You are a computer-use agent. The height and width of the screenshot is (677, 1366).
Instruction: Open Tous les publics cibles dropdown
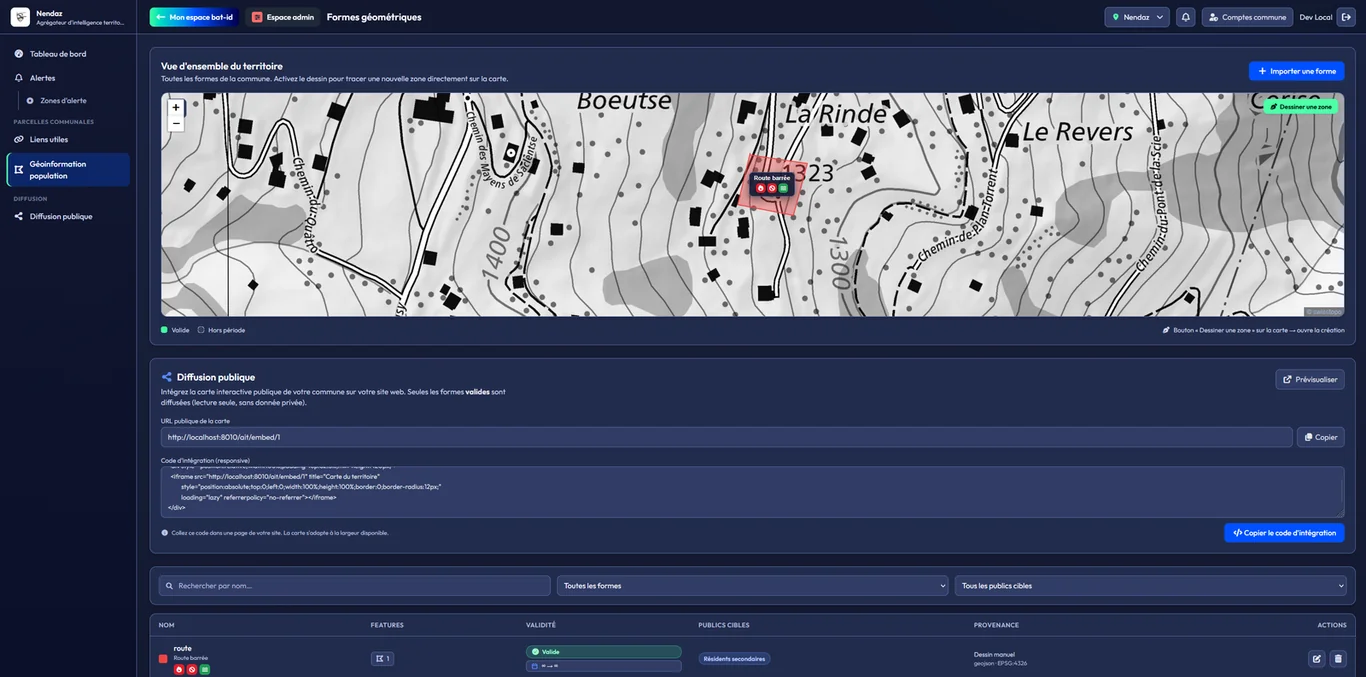pos(1151,586)
